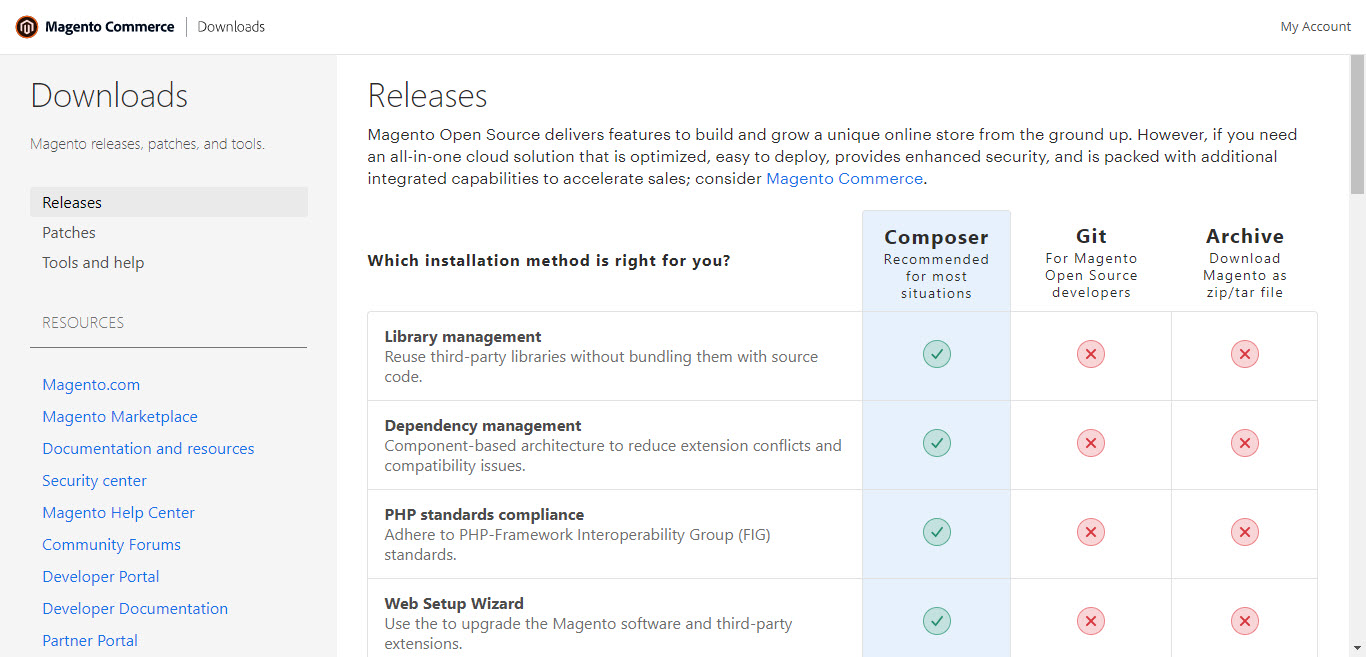Click 'PHP standards compliance' row title
1366x657 pixels.
484,515
